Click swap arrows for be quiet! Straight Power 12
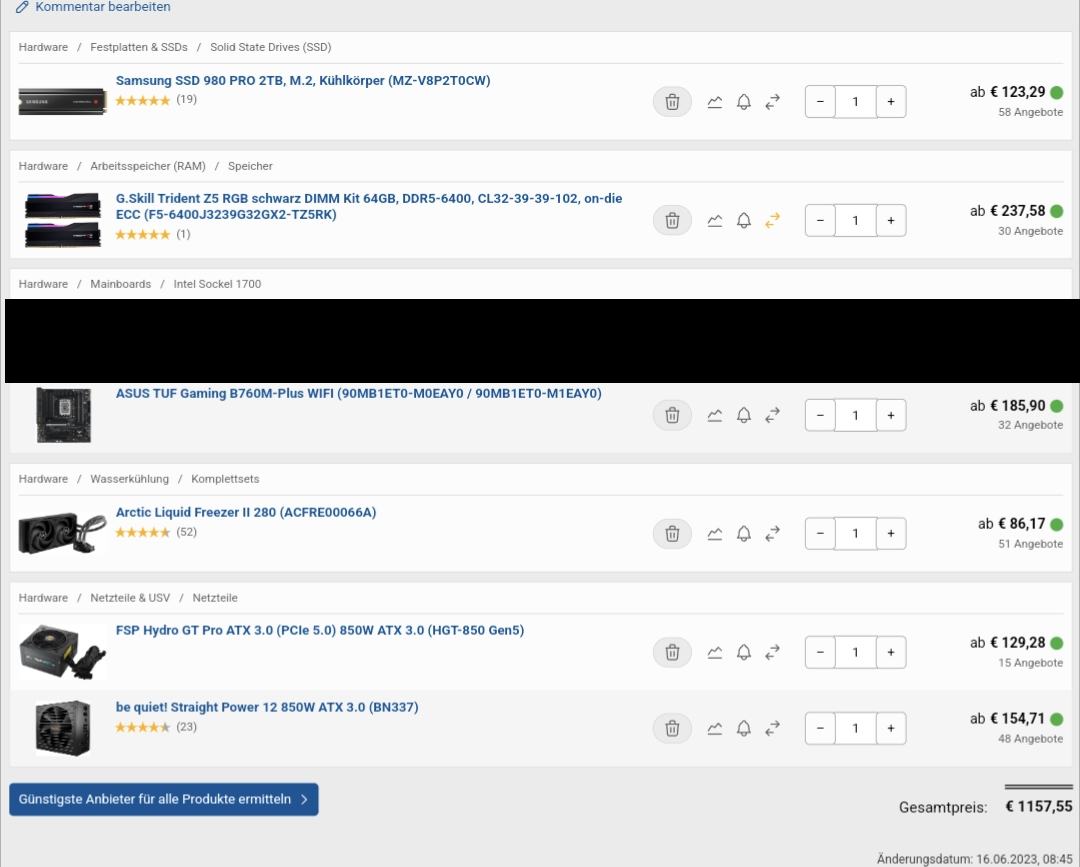 pyautogui.click(x=773, y=729)
